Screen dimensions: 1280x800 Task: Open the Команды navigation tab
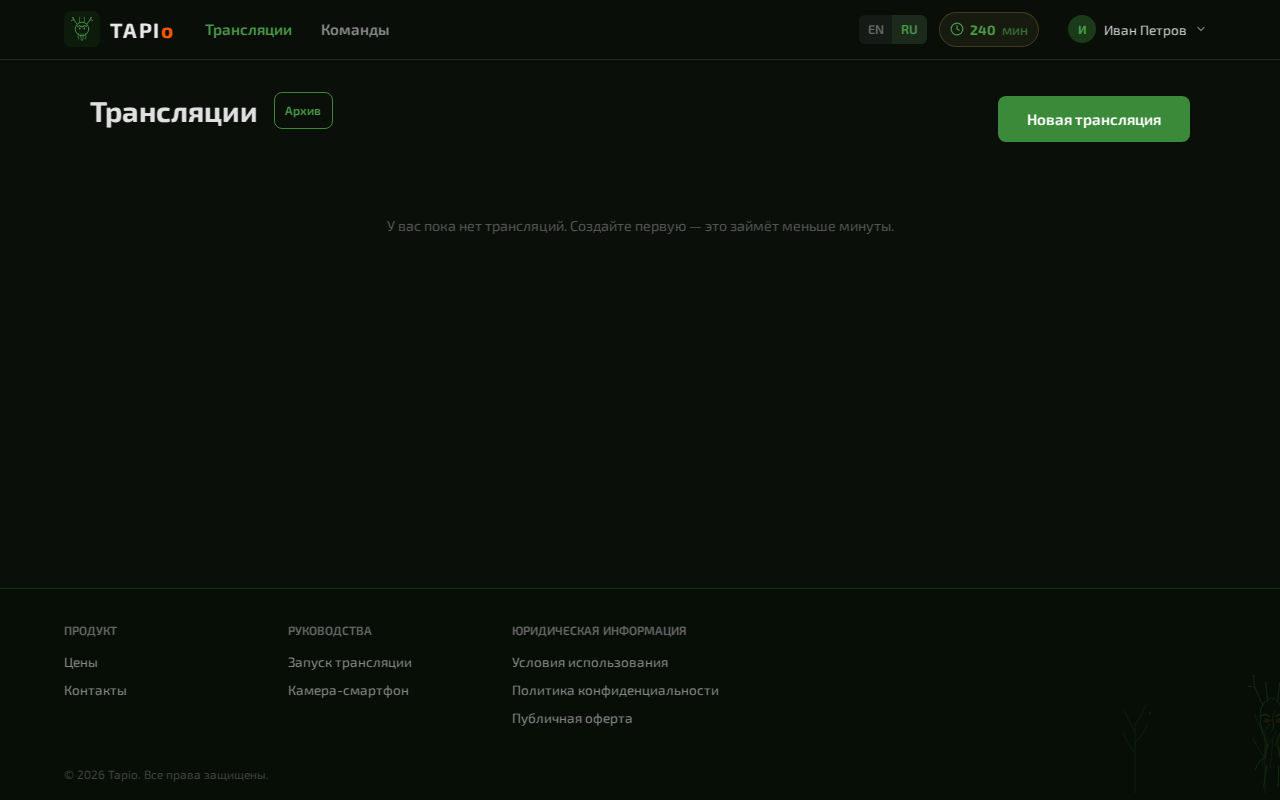(x=355, y=30)
